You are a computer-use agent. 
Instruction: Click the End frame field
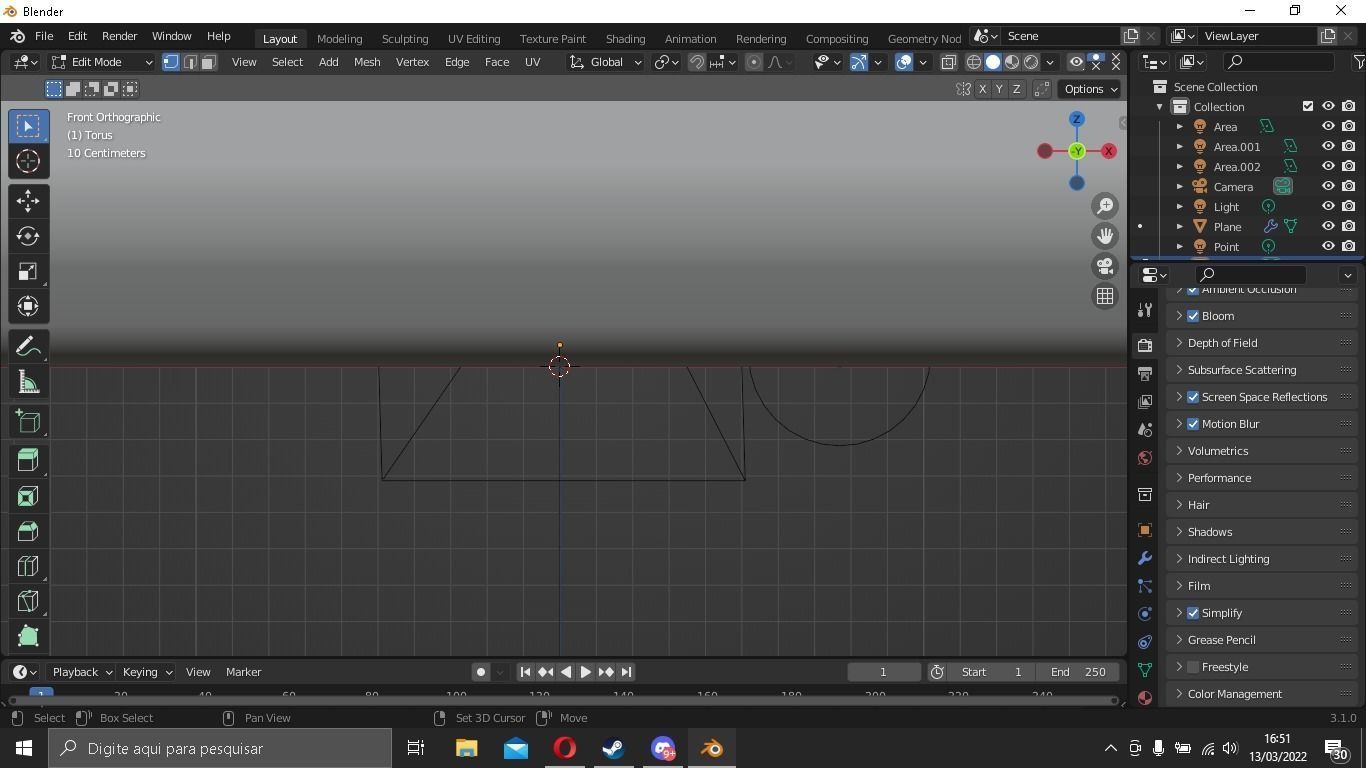(1077, 672)
